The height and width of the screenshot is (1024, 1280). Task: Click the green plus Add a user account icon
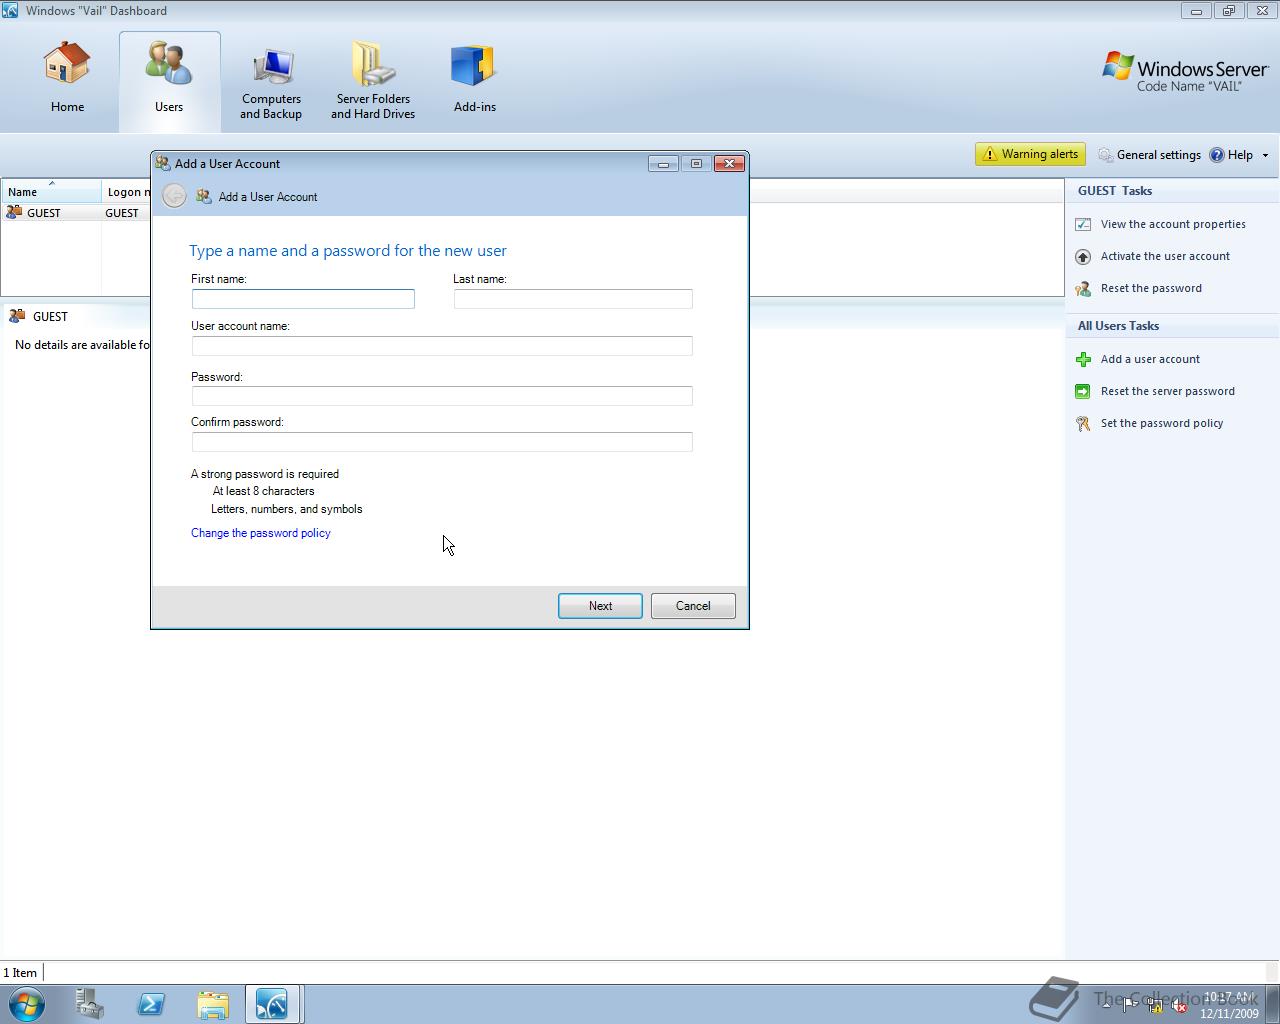click(1083, 359)
